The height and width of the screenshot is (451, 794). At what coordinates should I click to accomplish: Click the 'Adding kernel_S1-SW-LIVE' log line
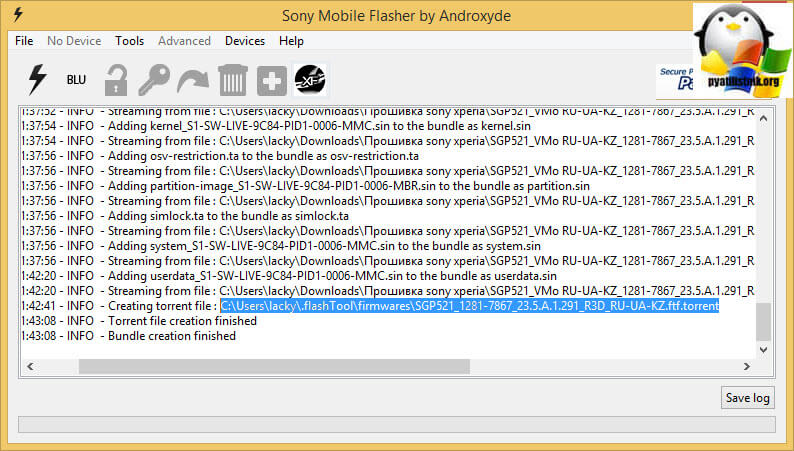276,126
